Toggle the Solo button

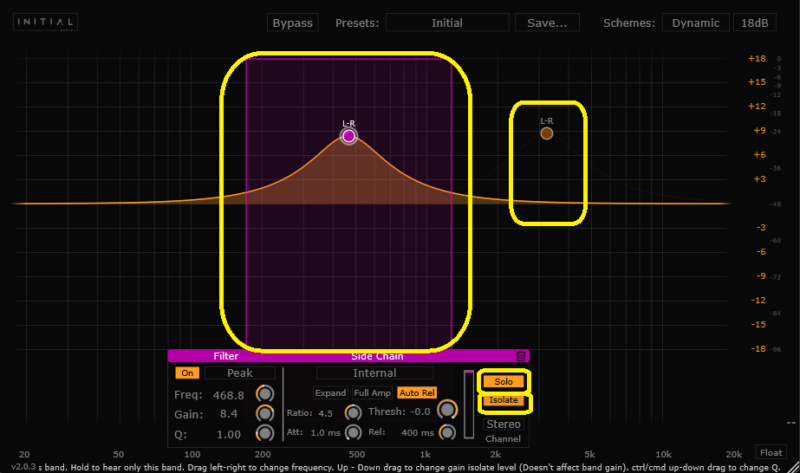coord(503,382)
